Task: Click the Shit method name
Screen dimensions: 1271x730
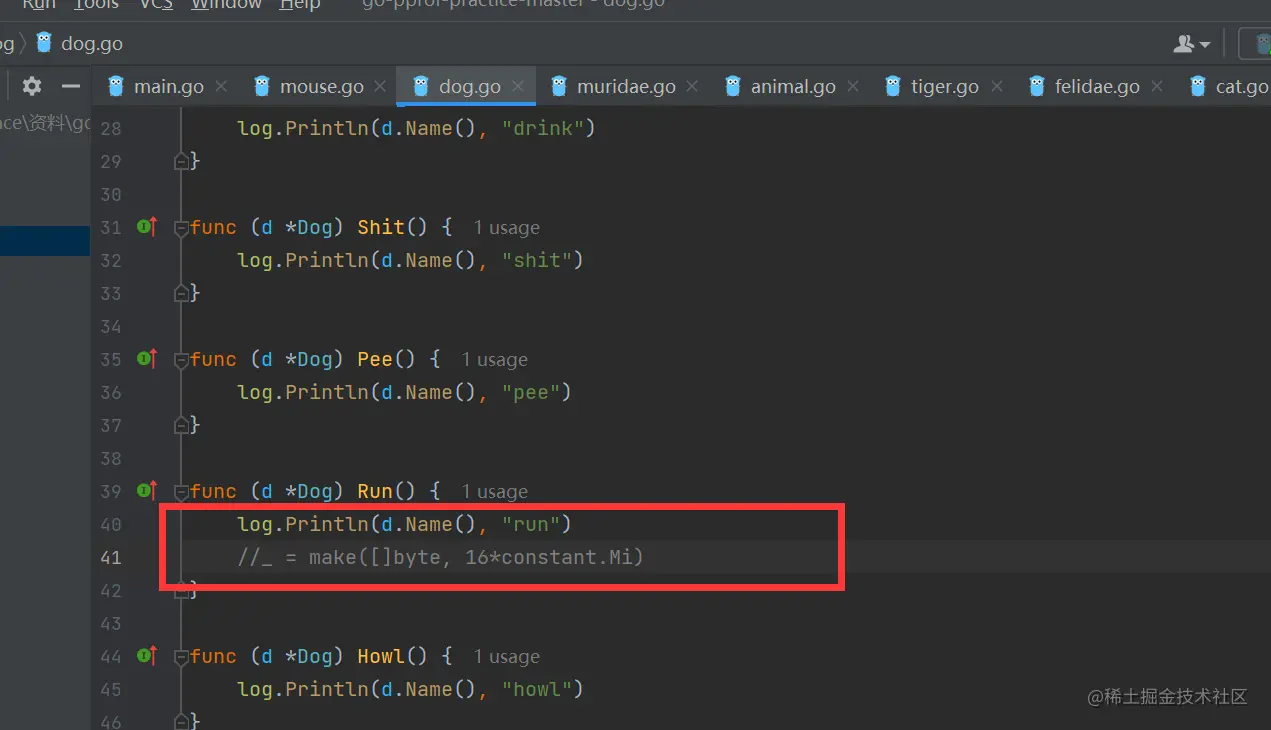Action: (381, 227)
